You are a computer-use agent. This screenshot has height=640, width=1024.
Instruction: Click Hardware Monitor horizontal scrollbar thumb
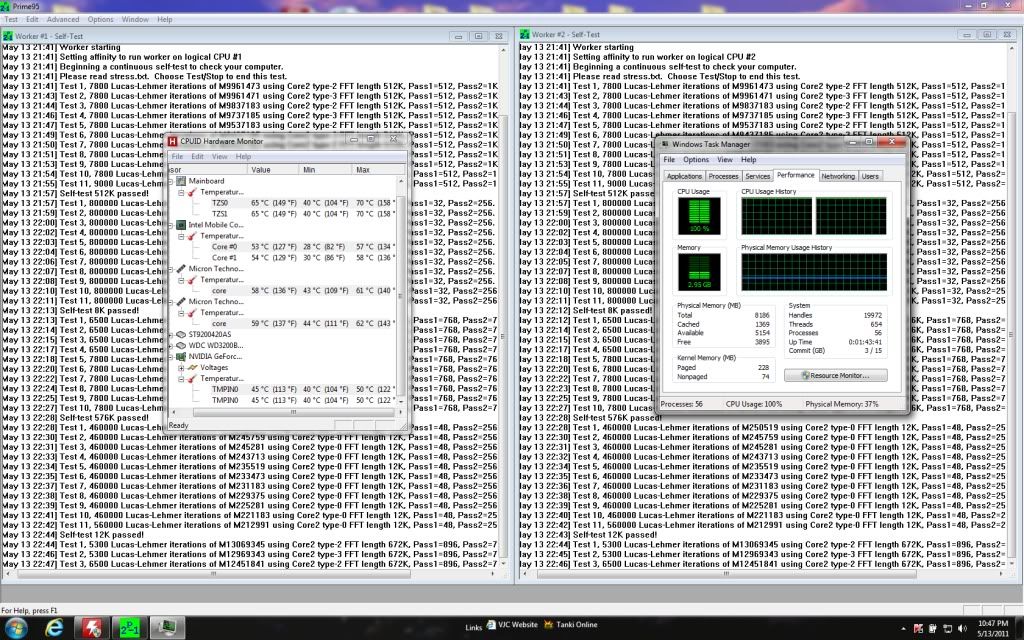coord(293,412)
